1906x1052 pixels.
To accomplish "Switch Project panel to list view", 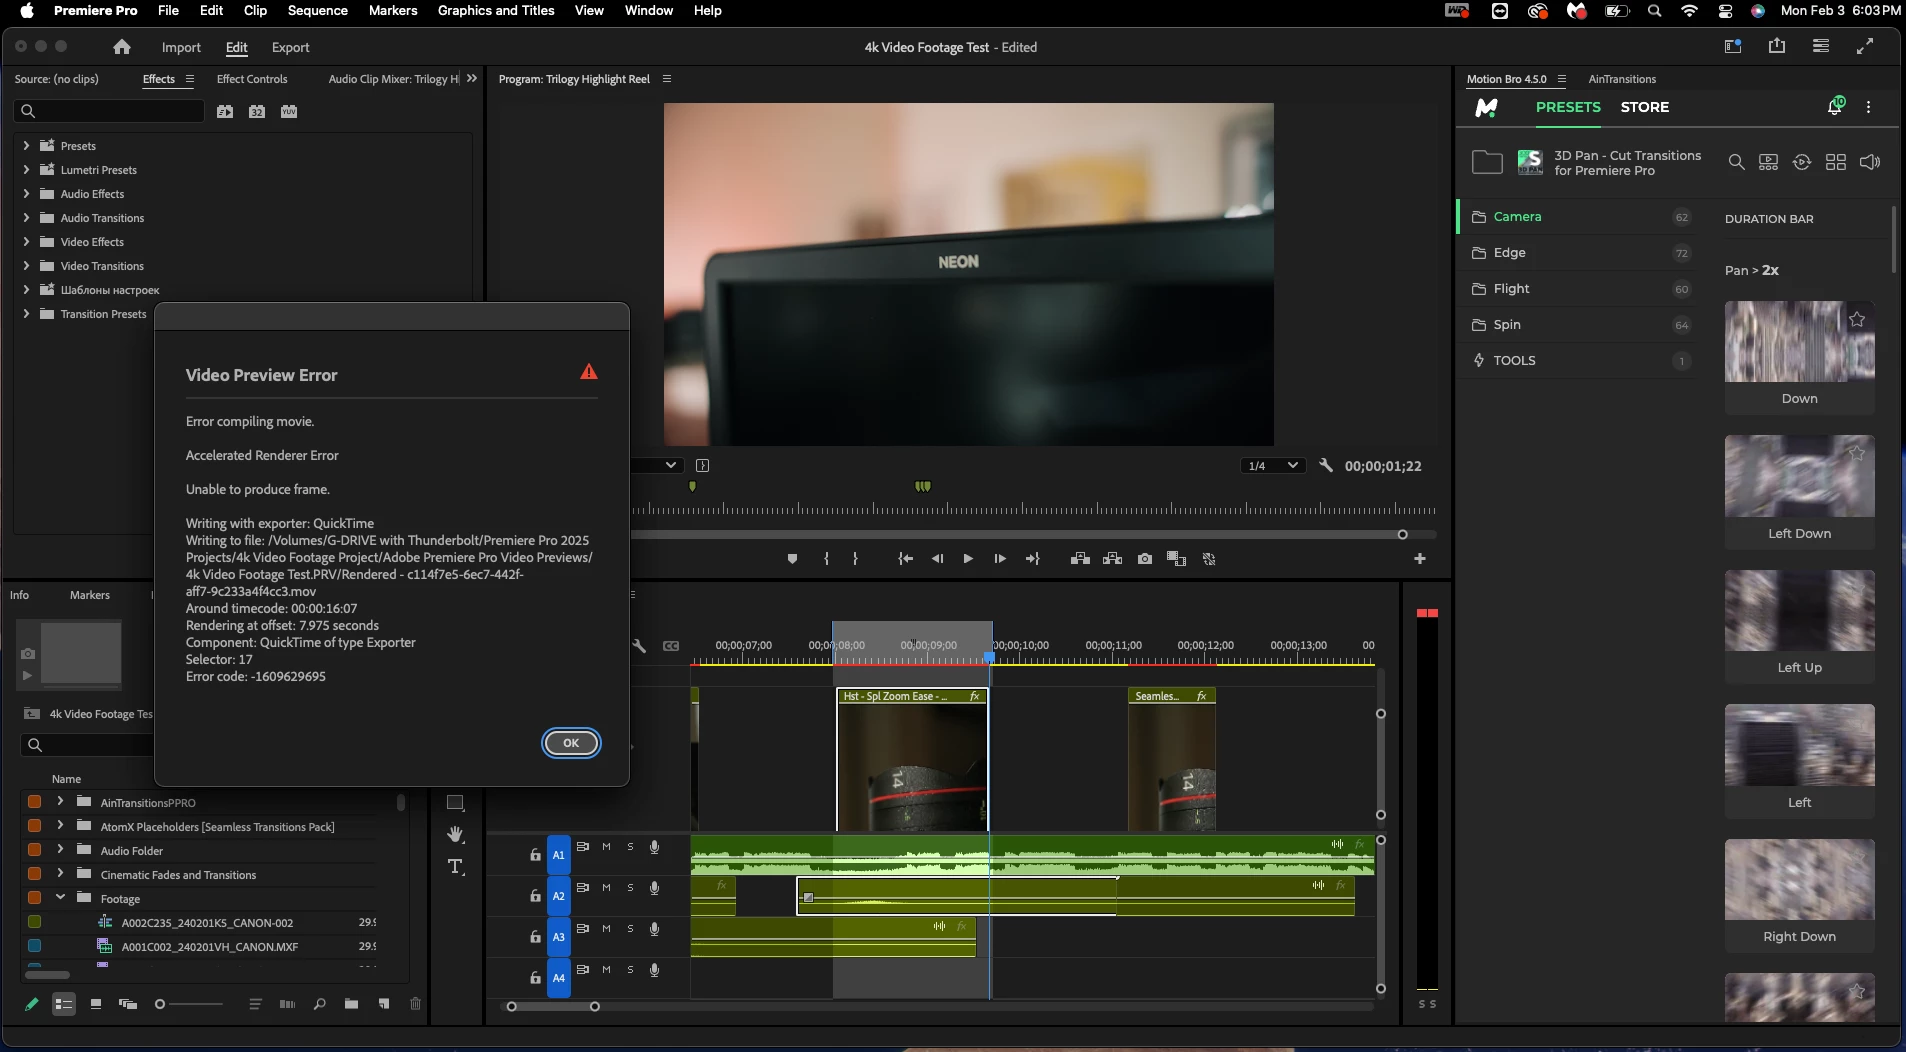I will pos(64,1004).
